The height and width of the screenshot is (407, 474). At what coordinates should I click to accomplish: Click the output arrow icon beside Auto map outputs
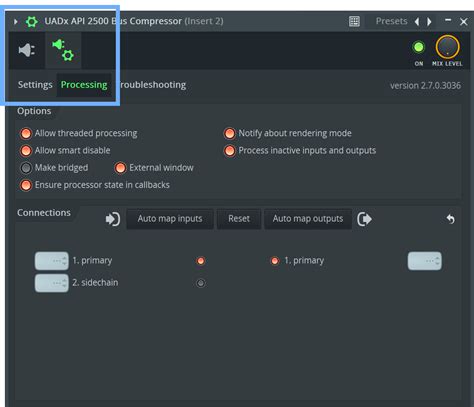[364, 219]
